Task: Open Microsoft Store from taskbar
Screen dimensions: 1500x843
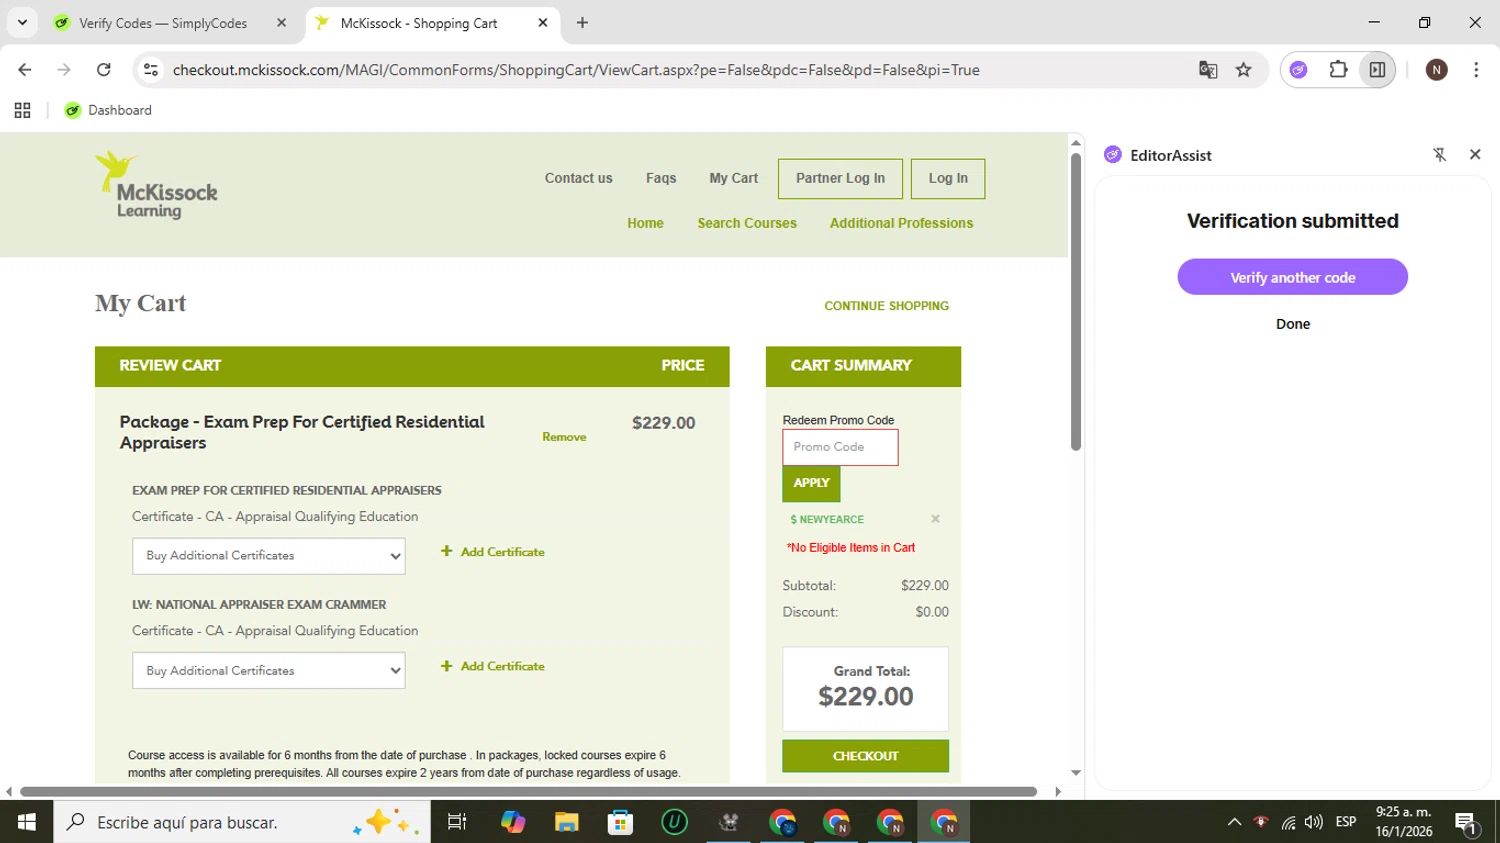Action: pos(621,822)
